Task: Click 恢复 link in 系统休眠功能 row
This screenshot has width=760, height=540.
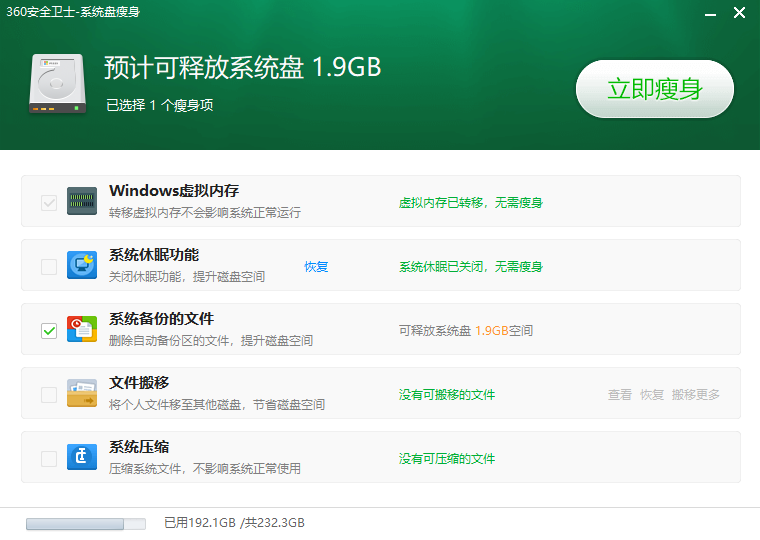Action: [x=316, y=267]
